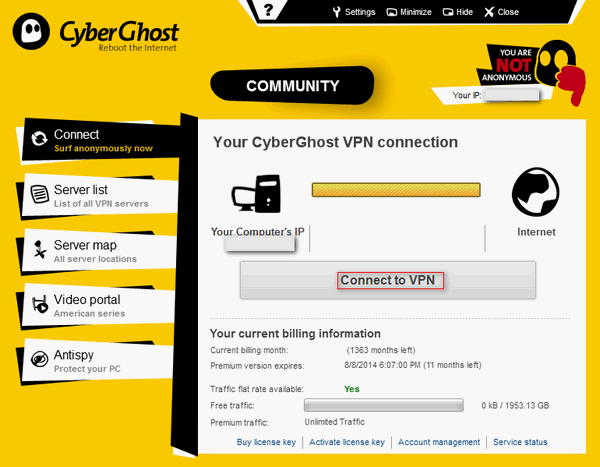The height and width of the screenshot is (467, 600).
Task: Click the computer tower icon
Action: click(256, 193)
